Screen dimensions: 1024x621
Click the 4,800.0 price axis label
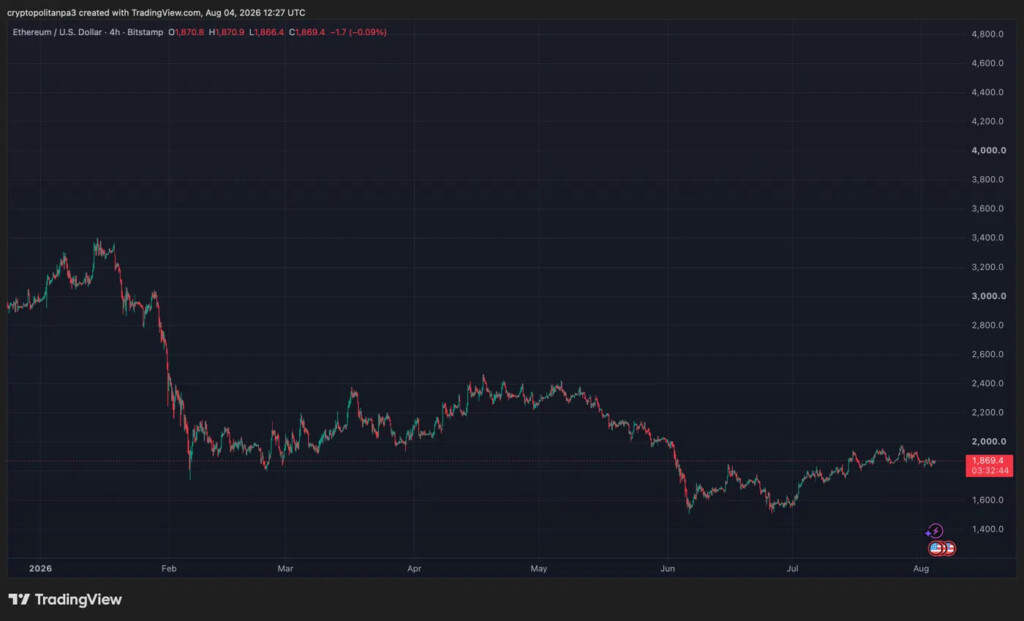point(987,34)
